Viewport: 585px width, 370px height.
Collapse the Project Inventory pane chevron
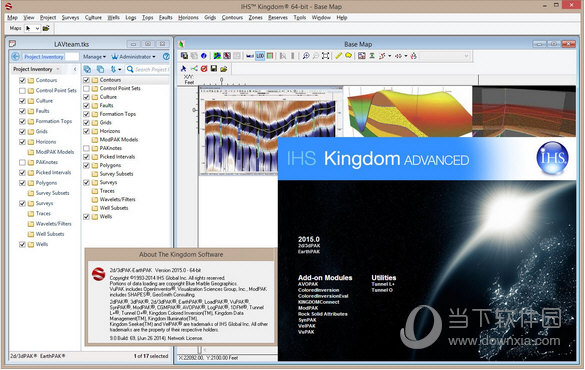click(75, 69)
